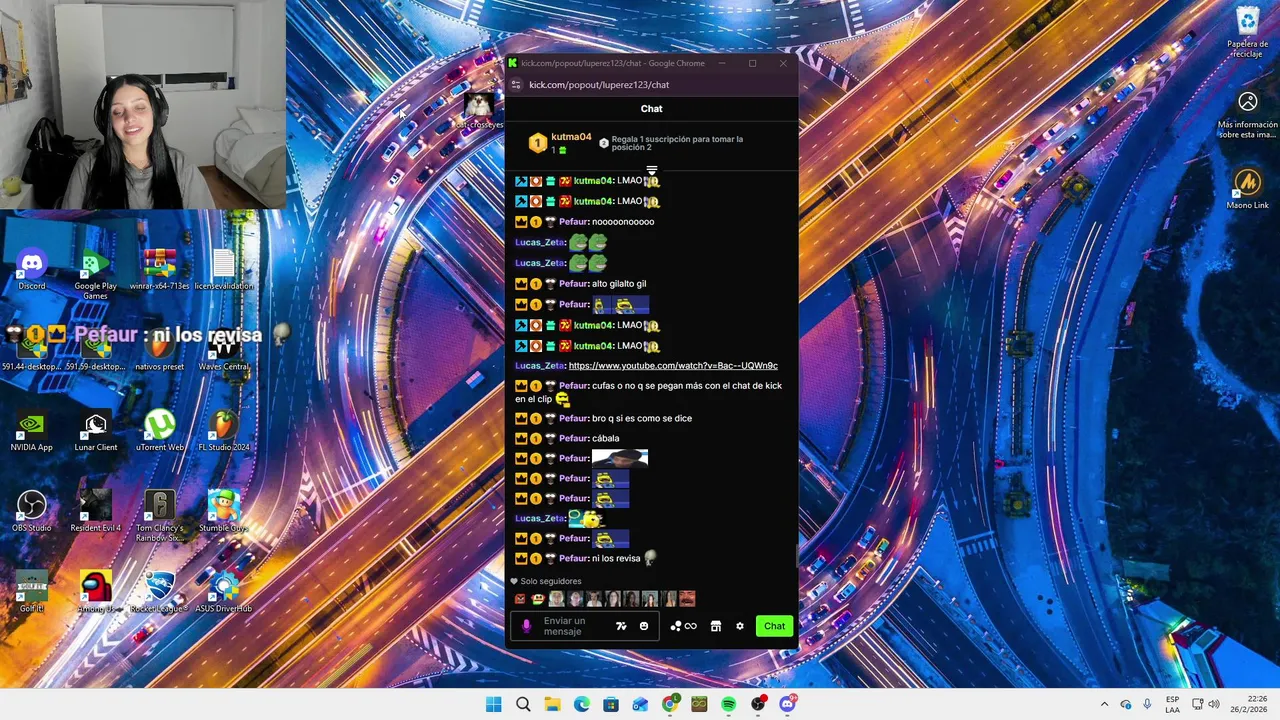Select the angry red emote in quick emotes
The height and width of the screenshot is (720, 1280).
(x=520, y=599)
